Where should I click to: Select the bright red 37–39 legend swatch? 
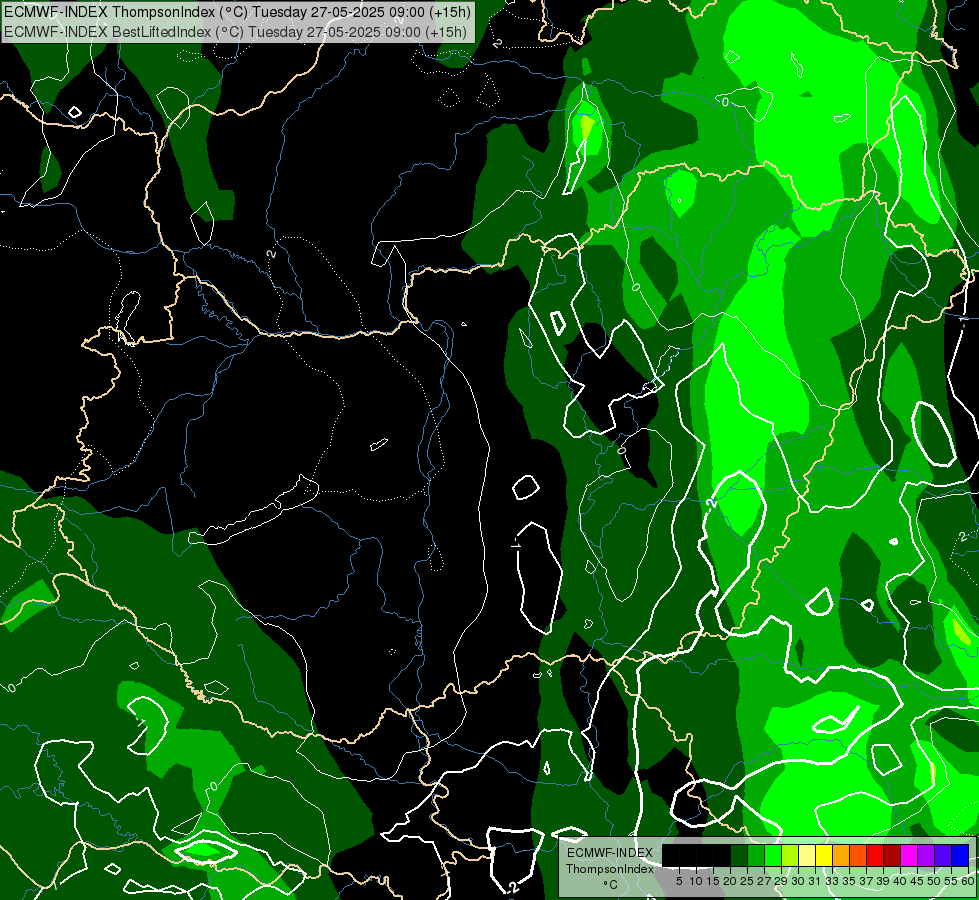(x=875, y=855)
